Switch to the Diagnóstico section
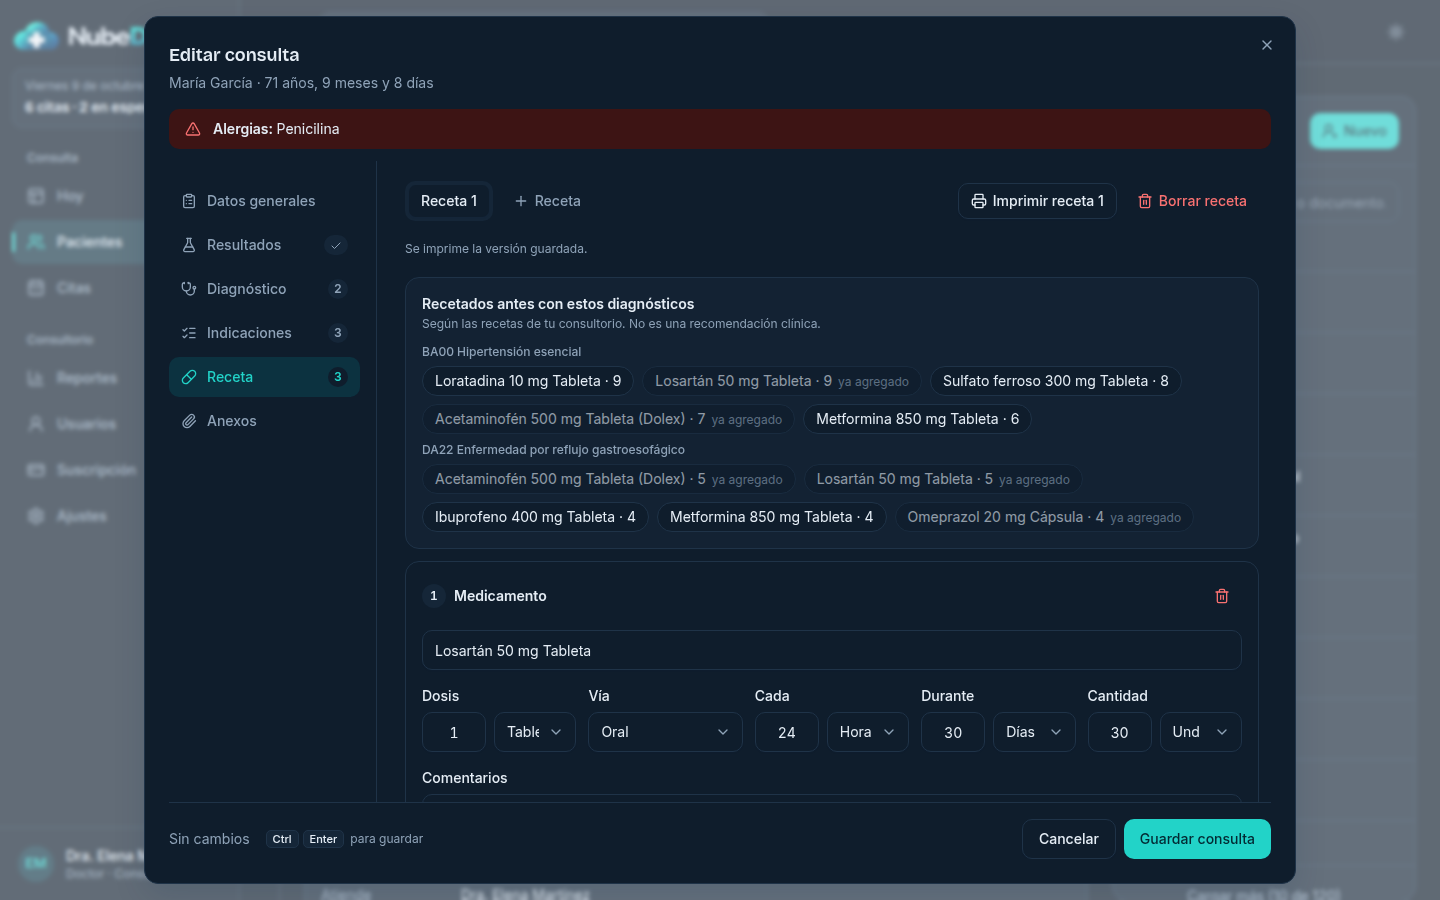1440x900 pixels. coord(264,289)
